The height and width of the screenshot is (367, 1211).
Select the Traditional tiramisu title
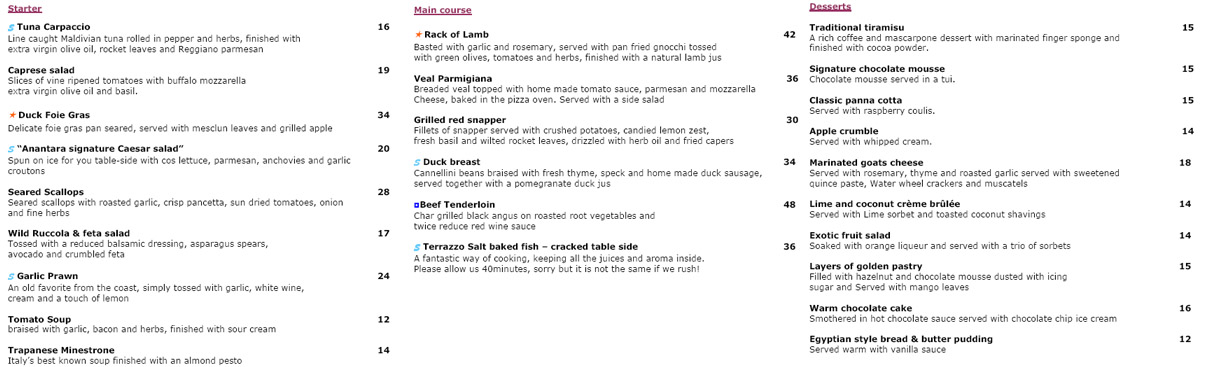tap(857, 27)
